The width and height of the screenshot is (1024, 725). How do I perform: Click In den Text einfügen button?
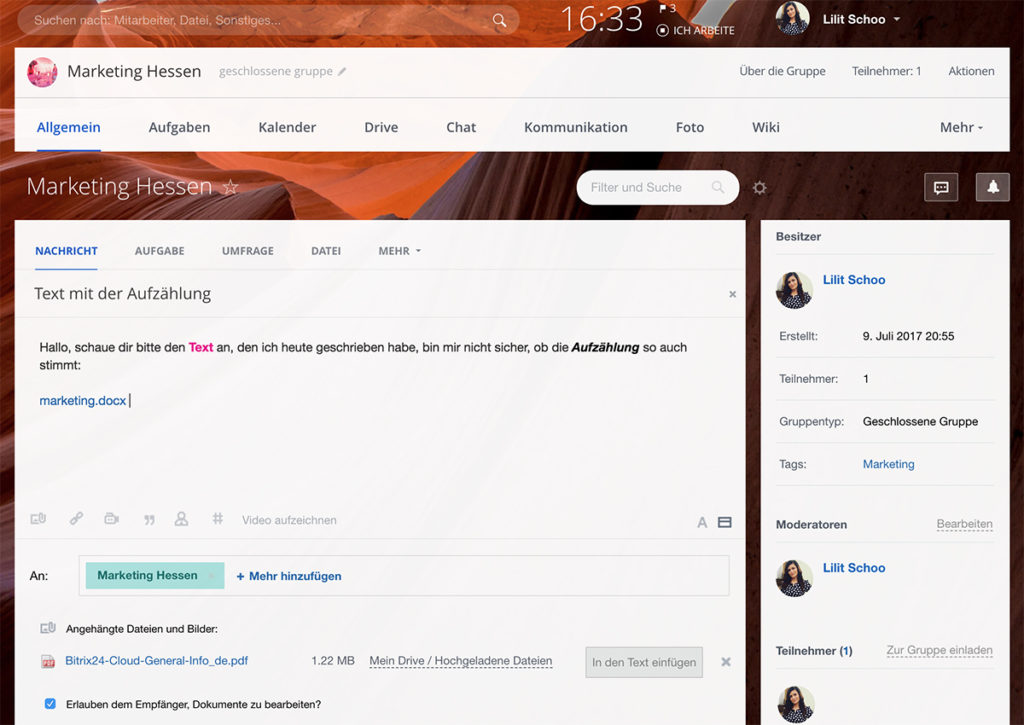[644, 662]
